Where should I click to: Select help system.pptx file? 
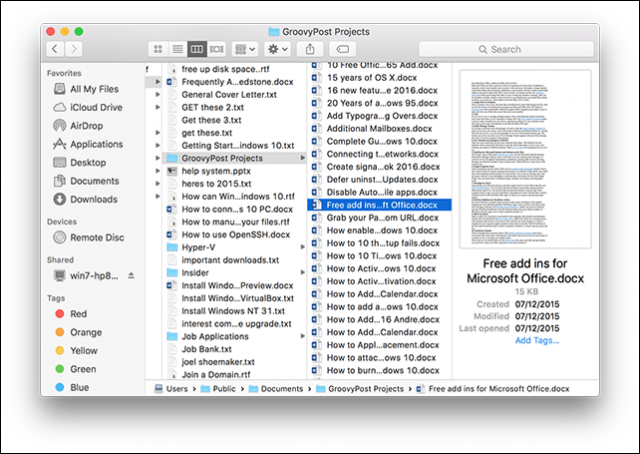click(x=235, y=171)
